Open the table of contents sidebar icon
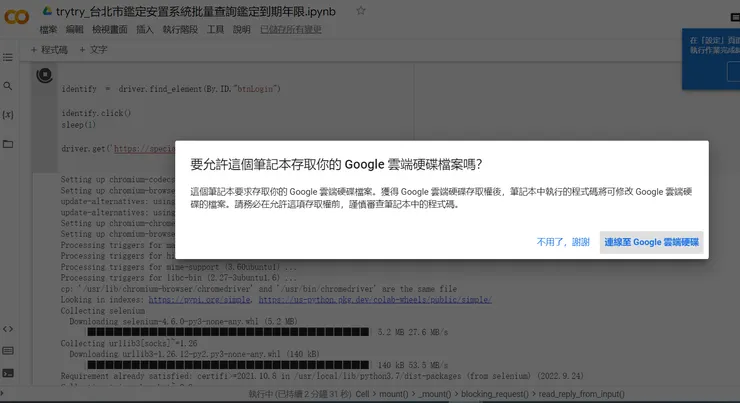The image size is (740, 403). pos(8,58)
